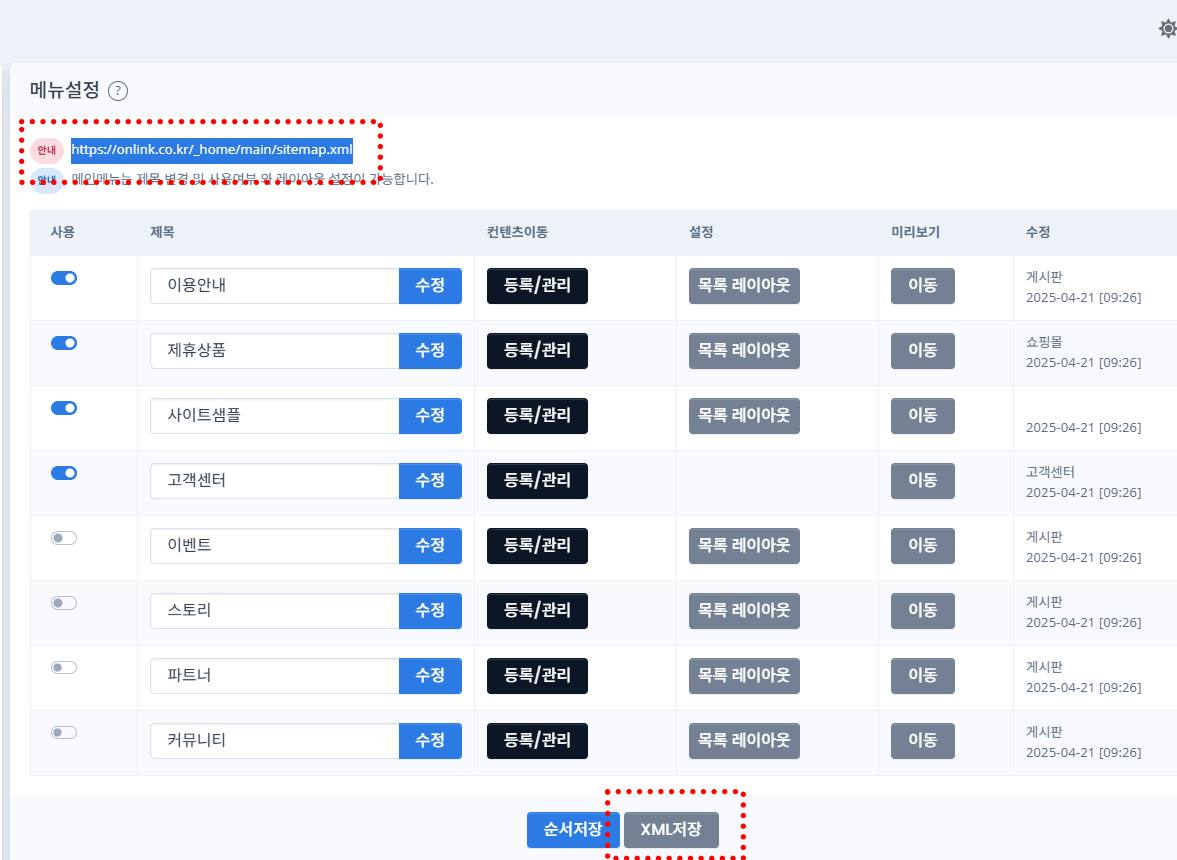Image resolution: width=1177 pixels, height=860 pixels.
Task: Click 목록 레이아웃 in the 이벤트 row
Action: [x=744, y=545]
